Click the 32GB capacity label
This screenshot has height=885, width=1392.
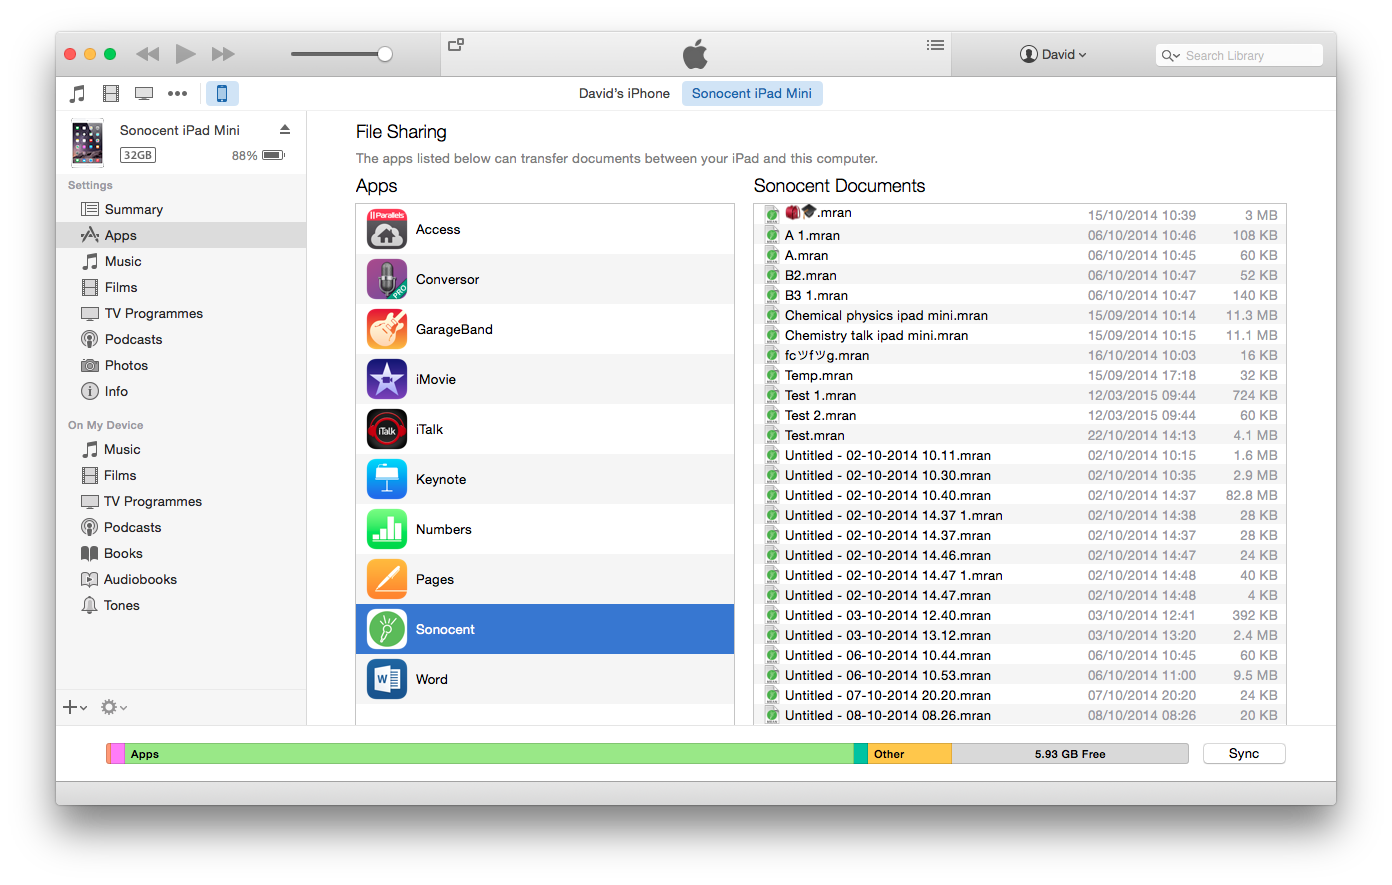(x=137, y=155)
